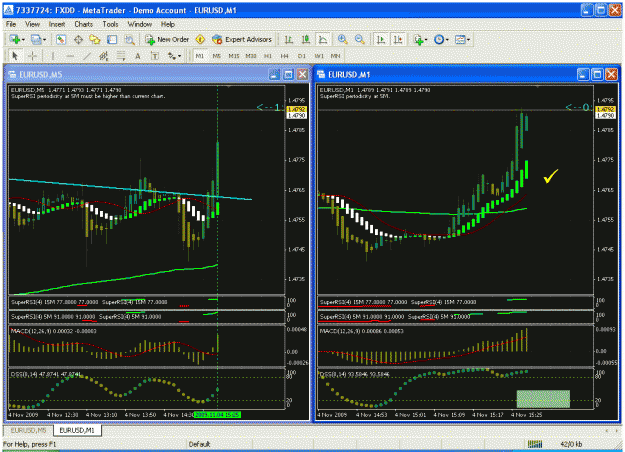Viewport: 625px width, 452px height.
Task: Click the Indicators list icon
Action: (418, 39)
